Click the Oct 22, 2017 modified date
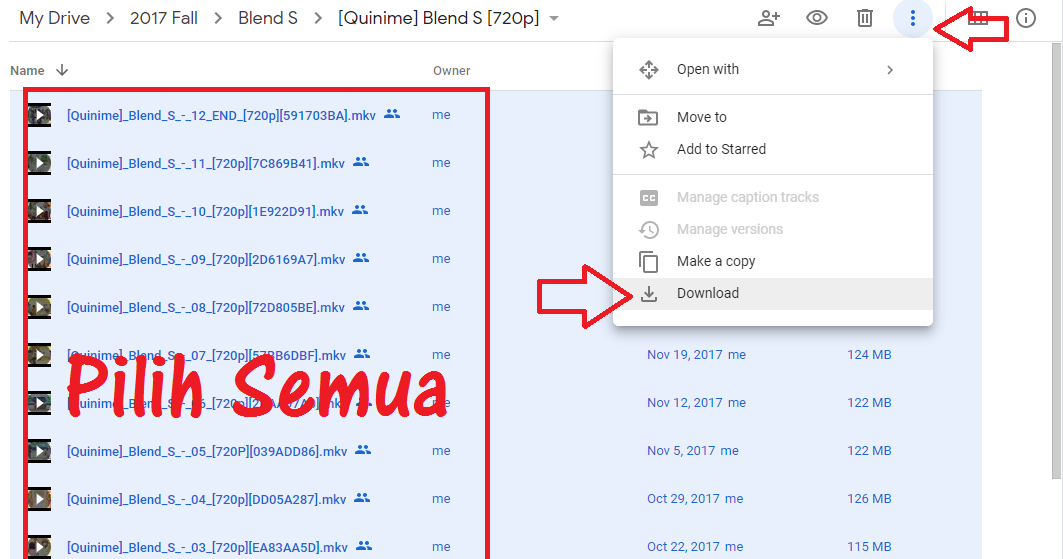This screenshot has width=1063, height=559. click(683, 547)
